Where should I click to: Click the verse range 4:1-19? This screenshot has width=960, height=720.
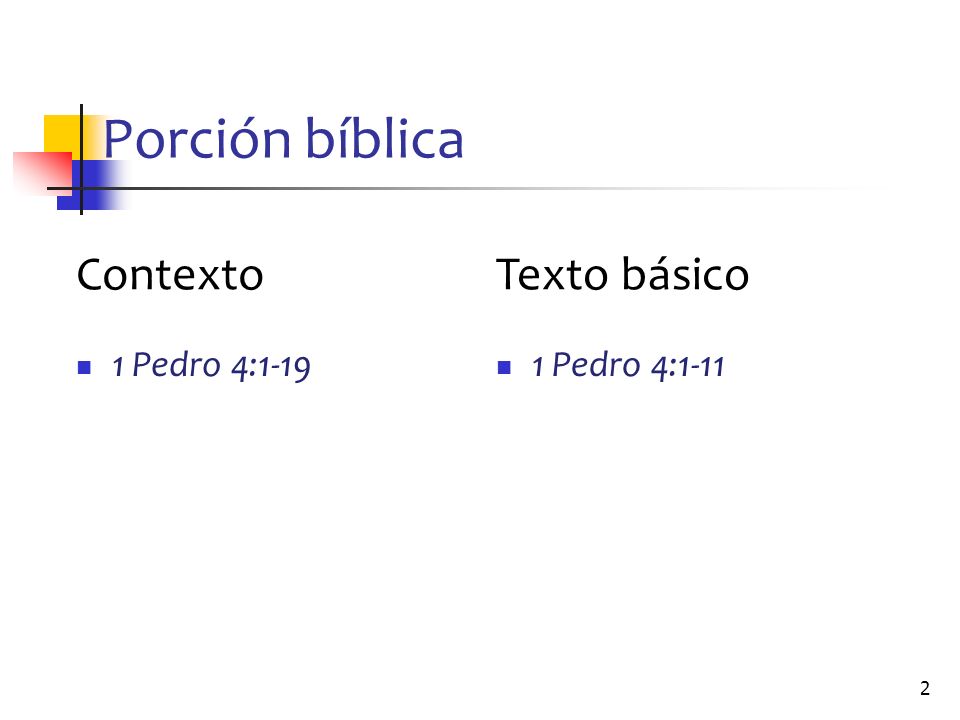[271, 367]
